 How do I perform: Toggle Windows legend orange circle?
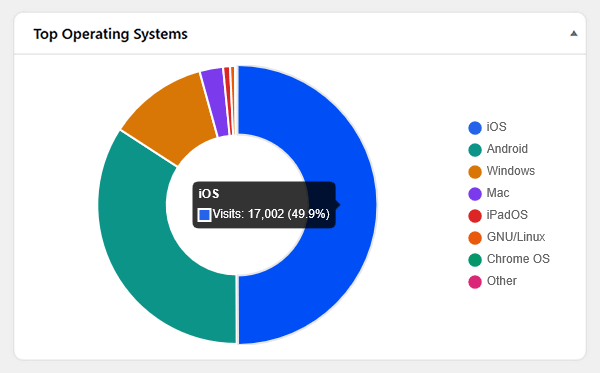[x=475, y=172]
